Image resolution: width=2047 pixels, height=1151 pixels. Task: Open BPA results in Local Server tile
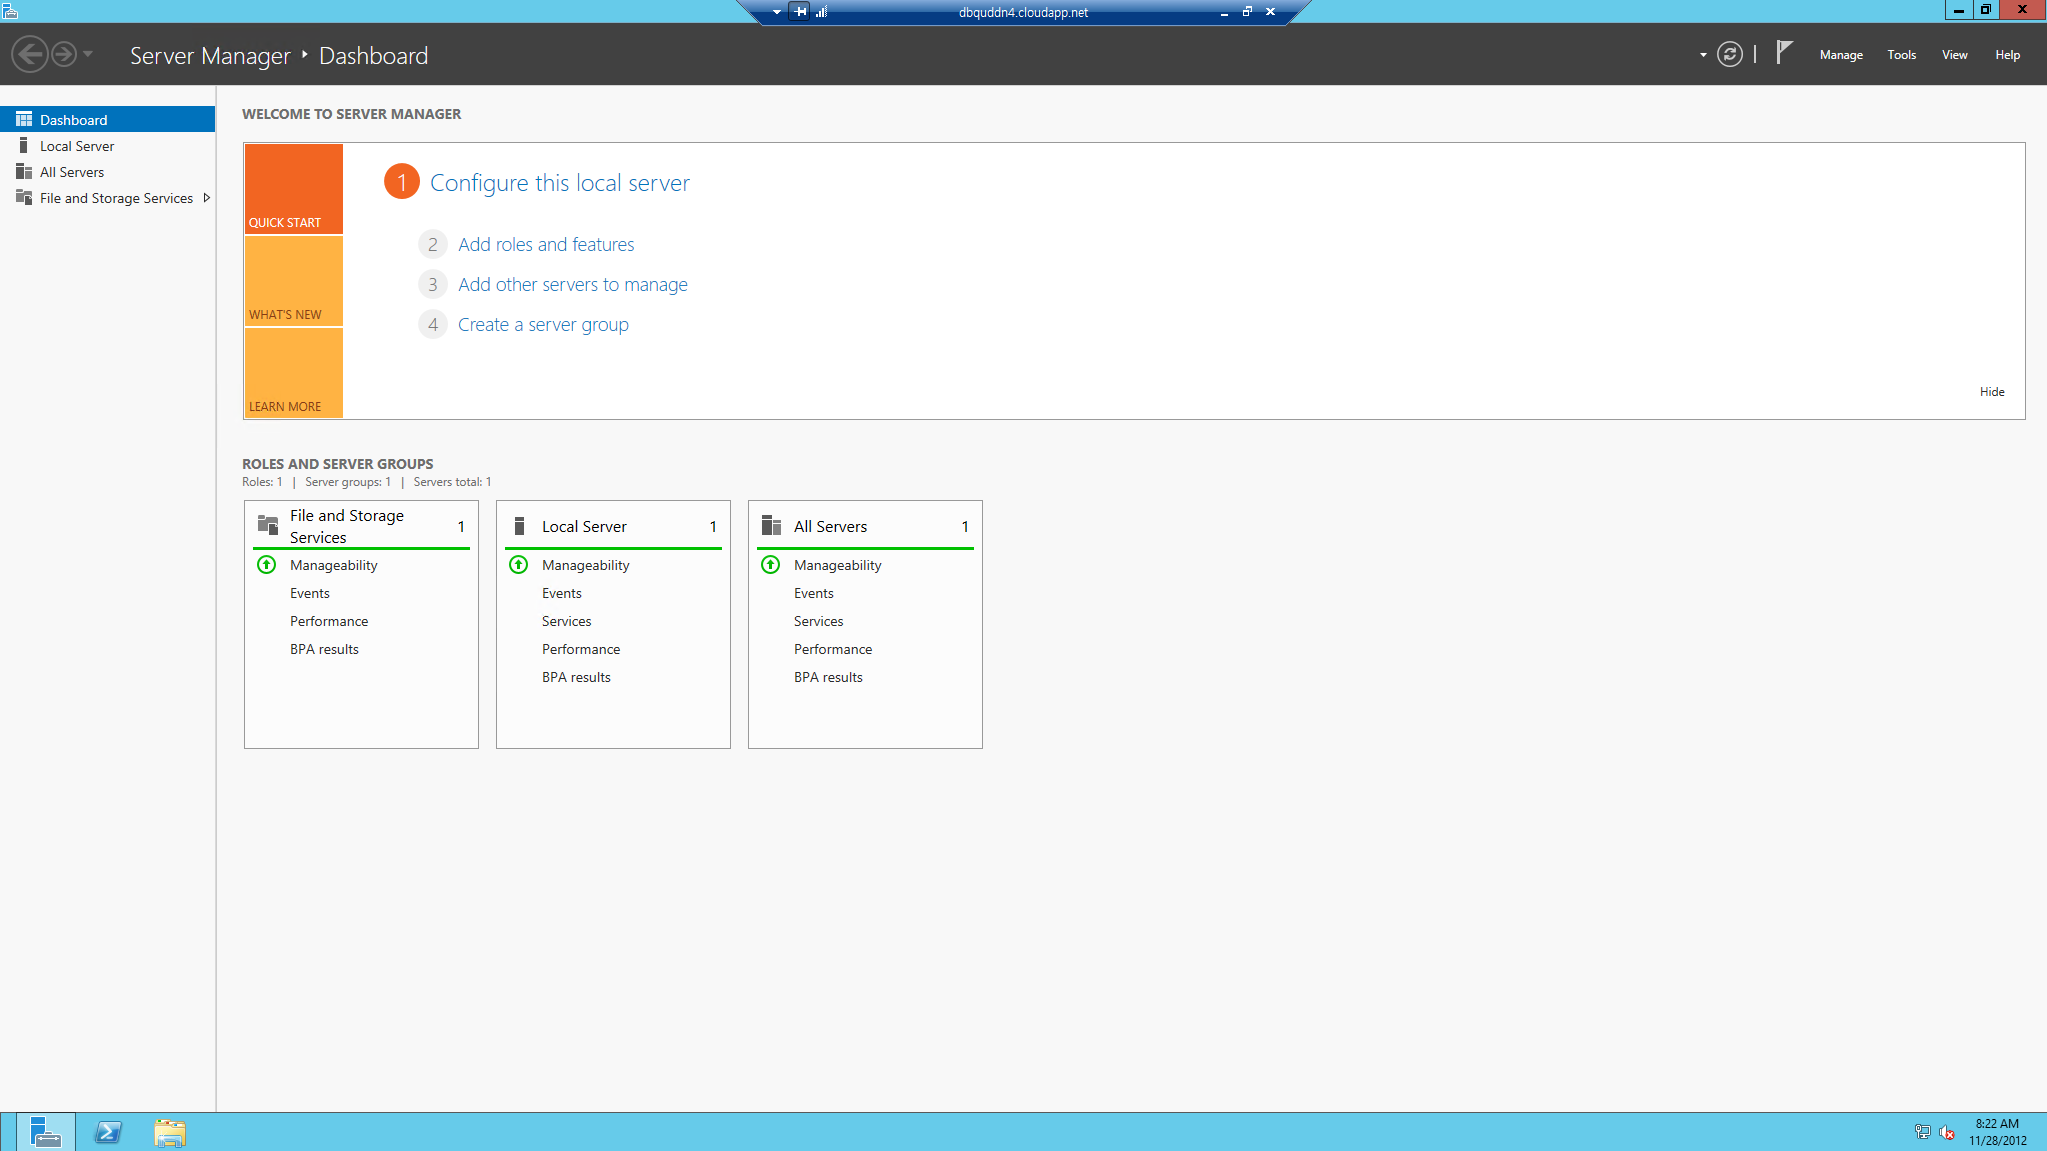click(x=576, y=677)
